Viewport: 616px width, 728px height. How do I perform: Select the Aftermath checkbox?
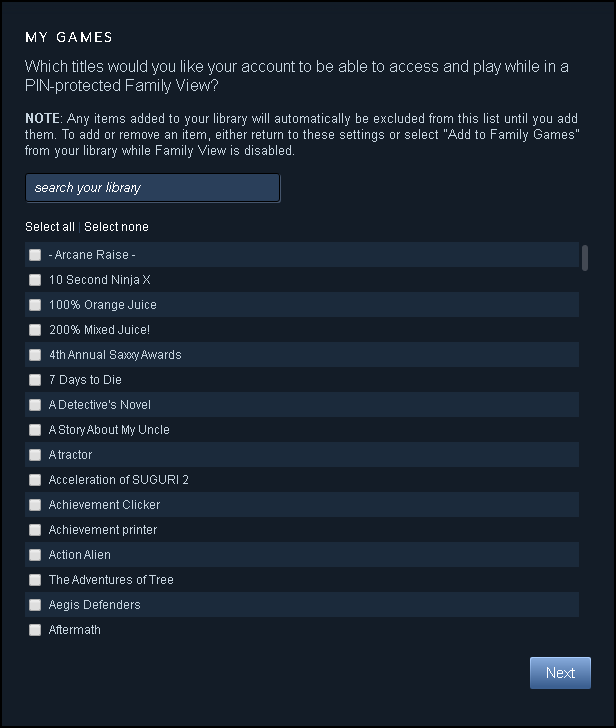pos(35,630)
